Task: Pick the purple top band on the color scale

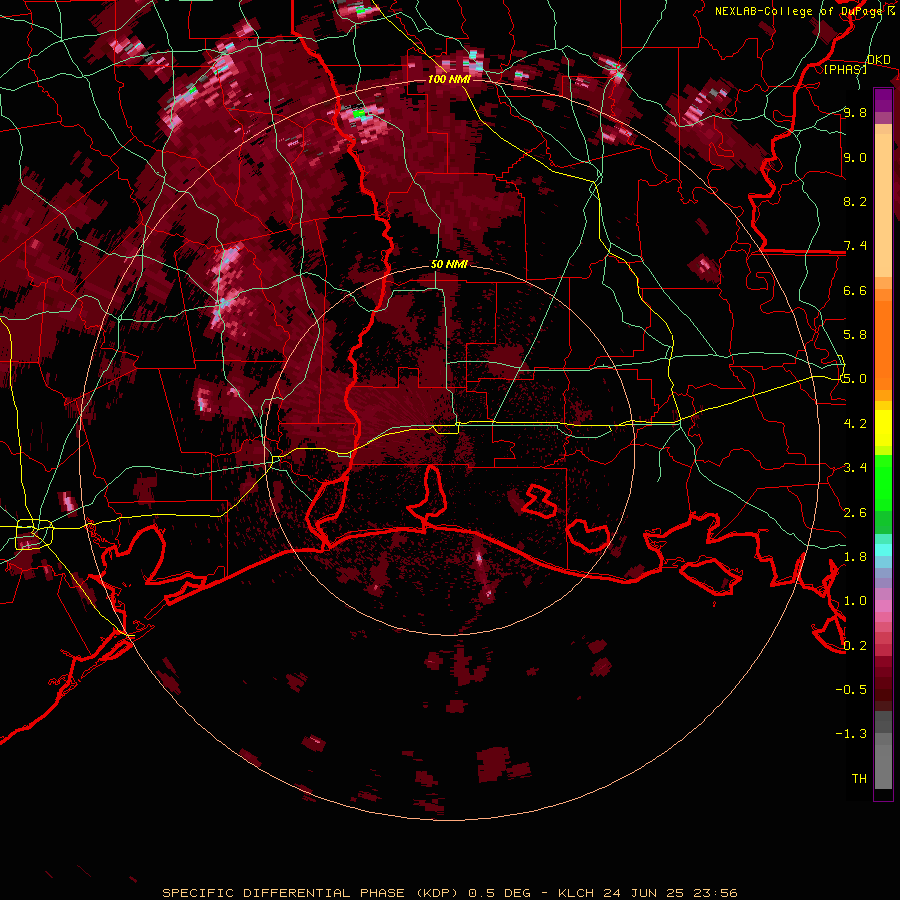Action: (x=883, y=100)
